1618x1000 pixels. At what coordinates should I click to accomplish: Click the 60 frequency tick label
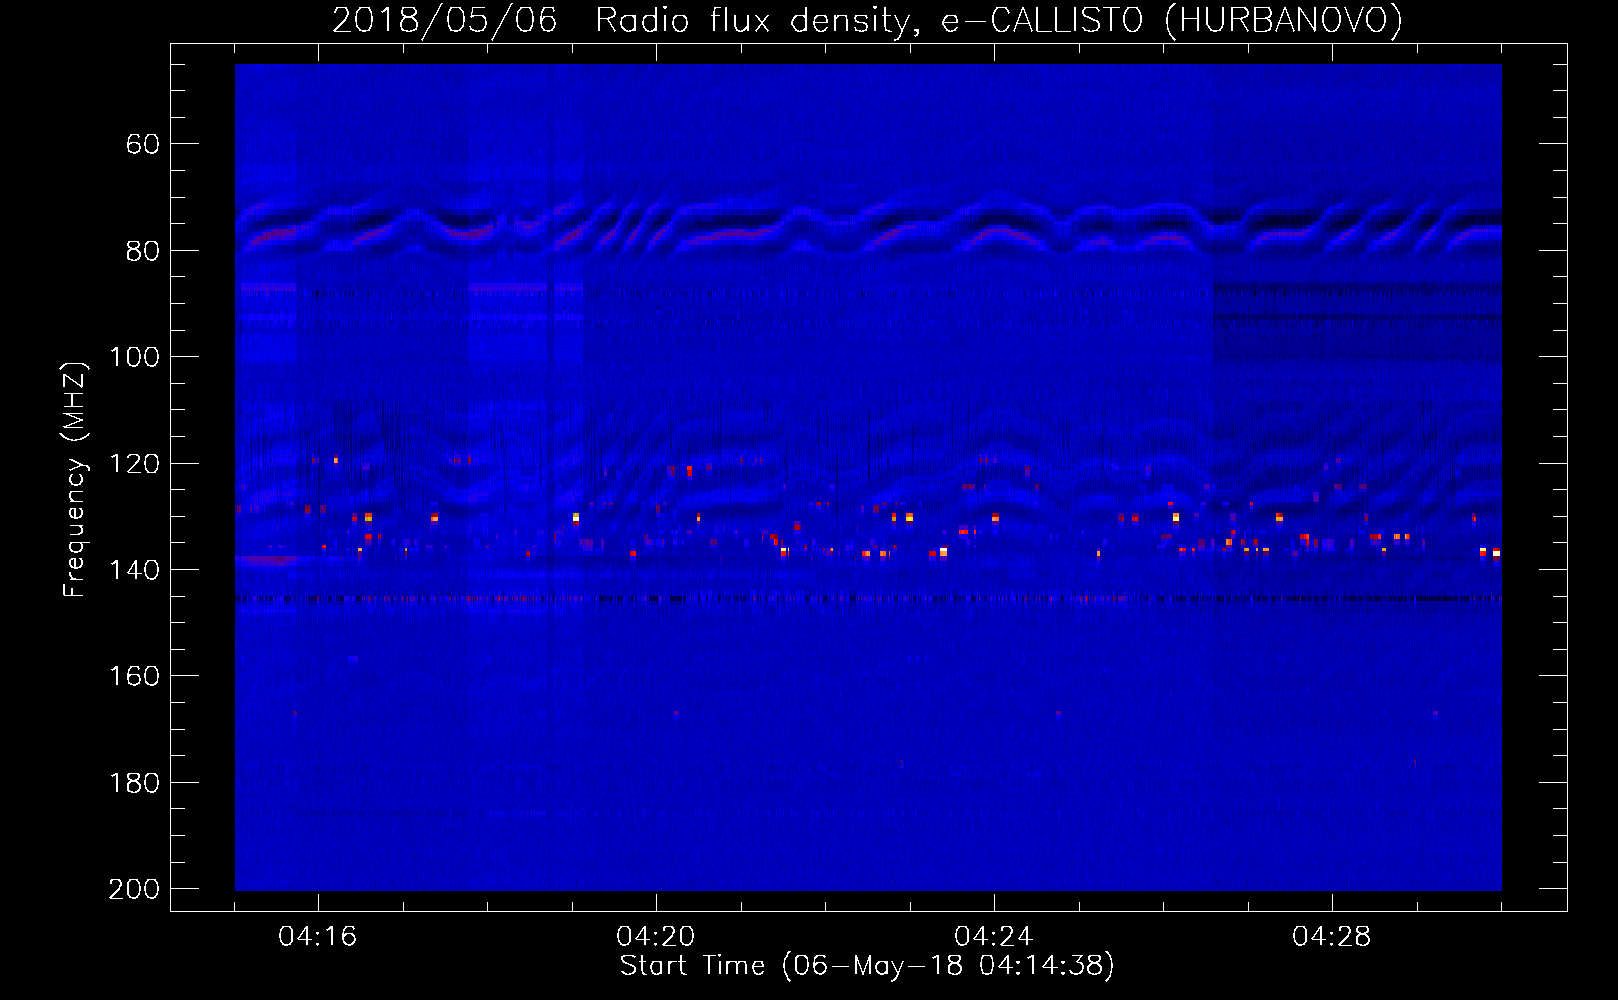[143, 144]
